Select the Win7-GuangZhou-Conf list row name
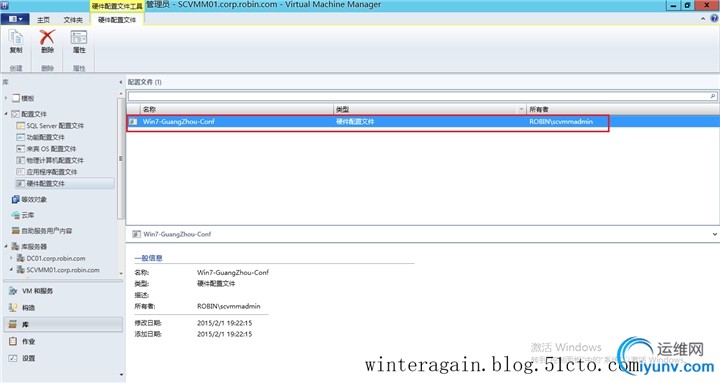The height and width of the screenshot is (383, 720). (x=179, y=122)
